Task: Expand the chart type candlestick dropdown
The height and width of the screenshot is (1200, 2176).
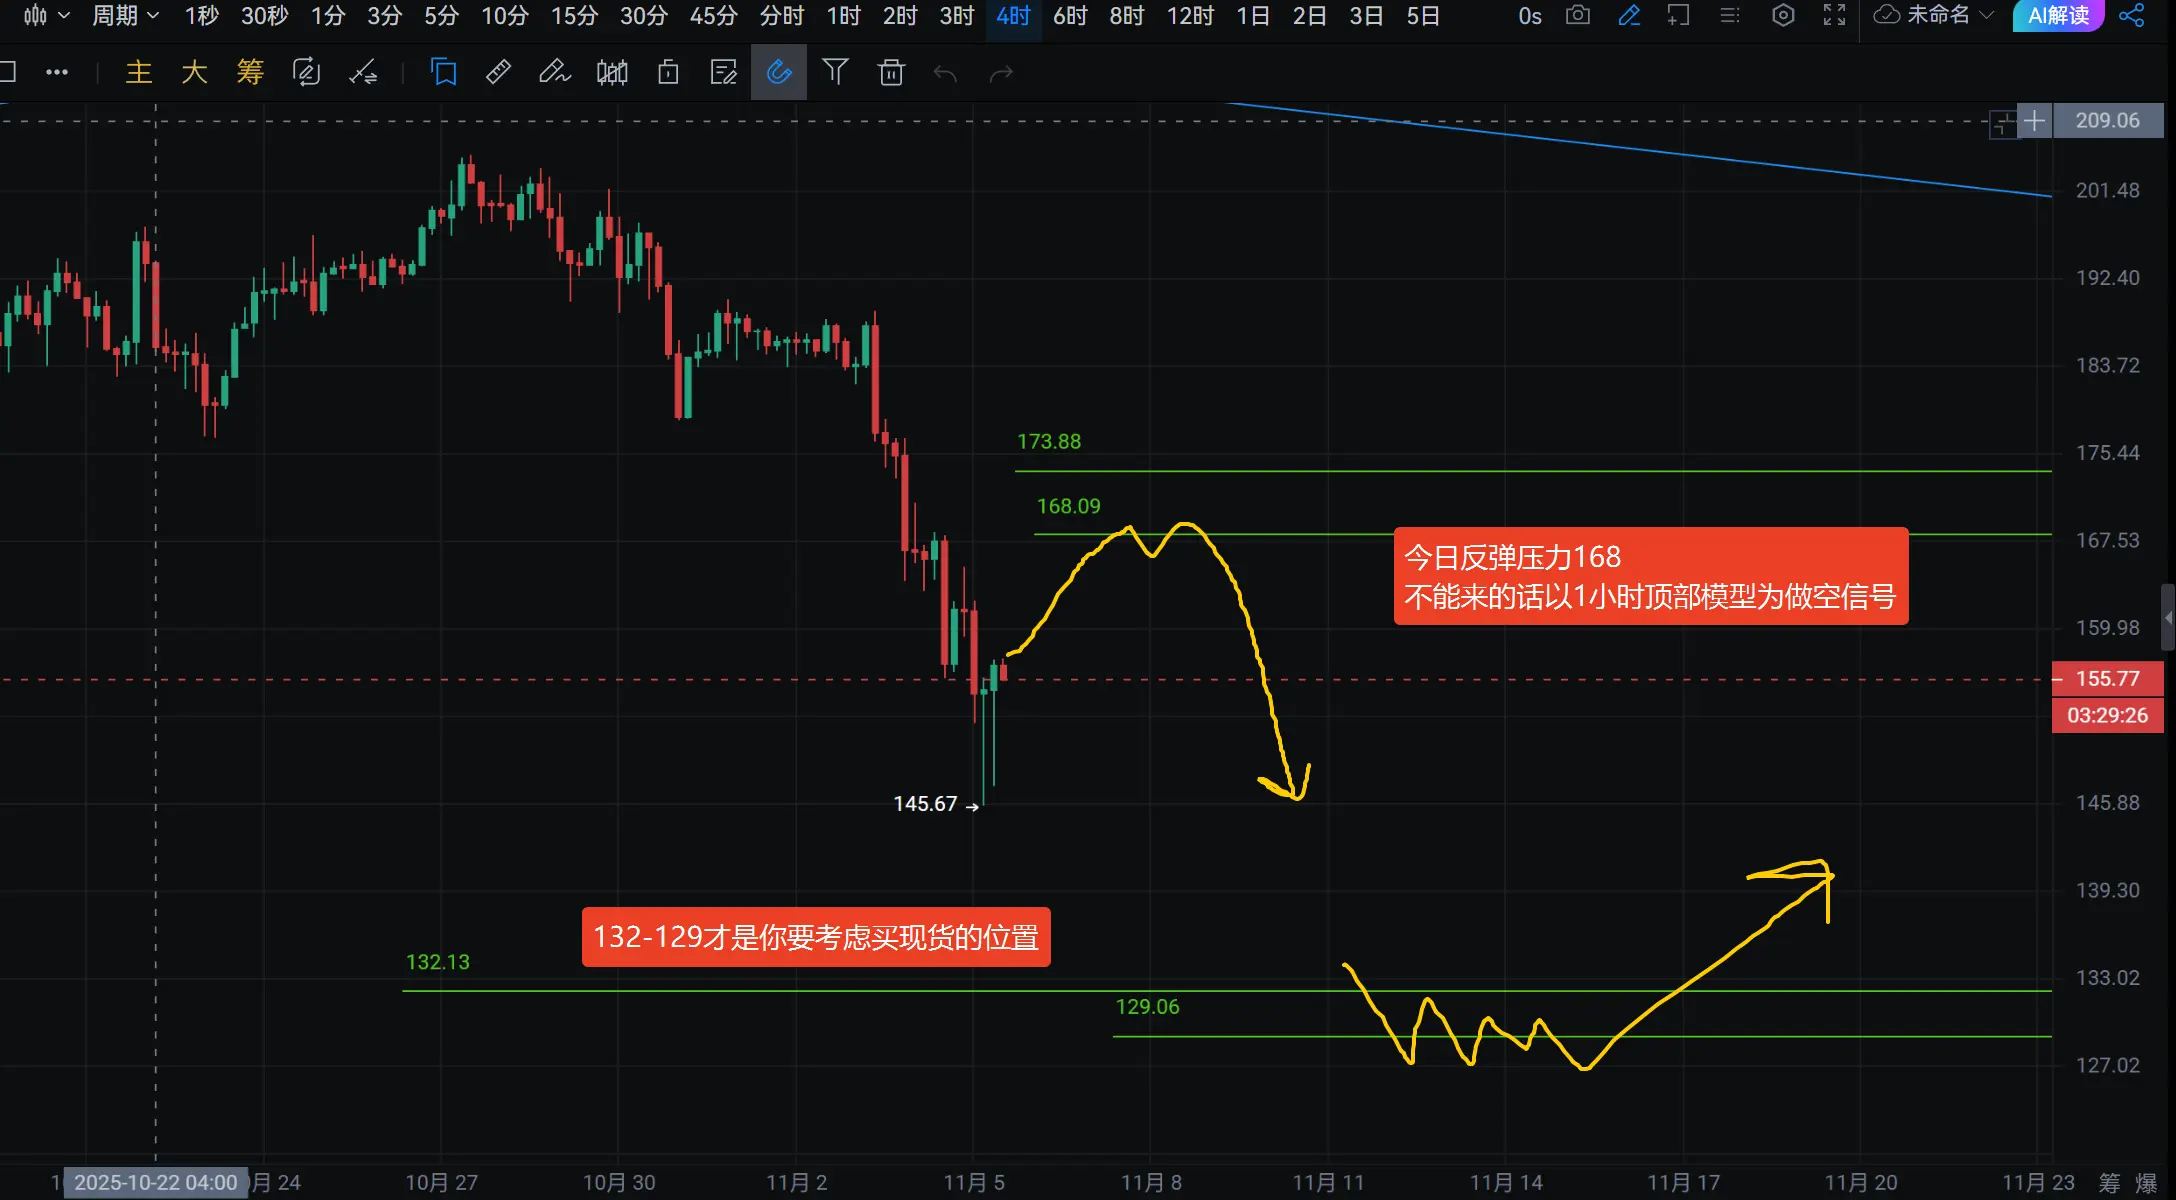Action: coord(46,15)
